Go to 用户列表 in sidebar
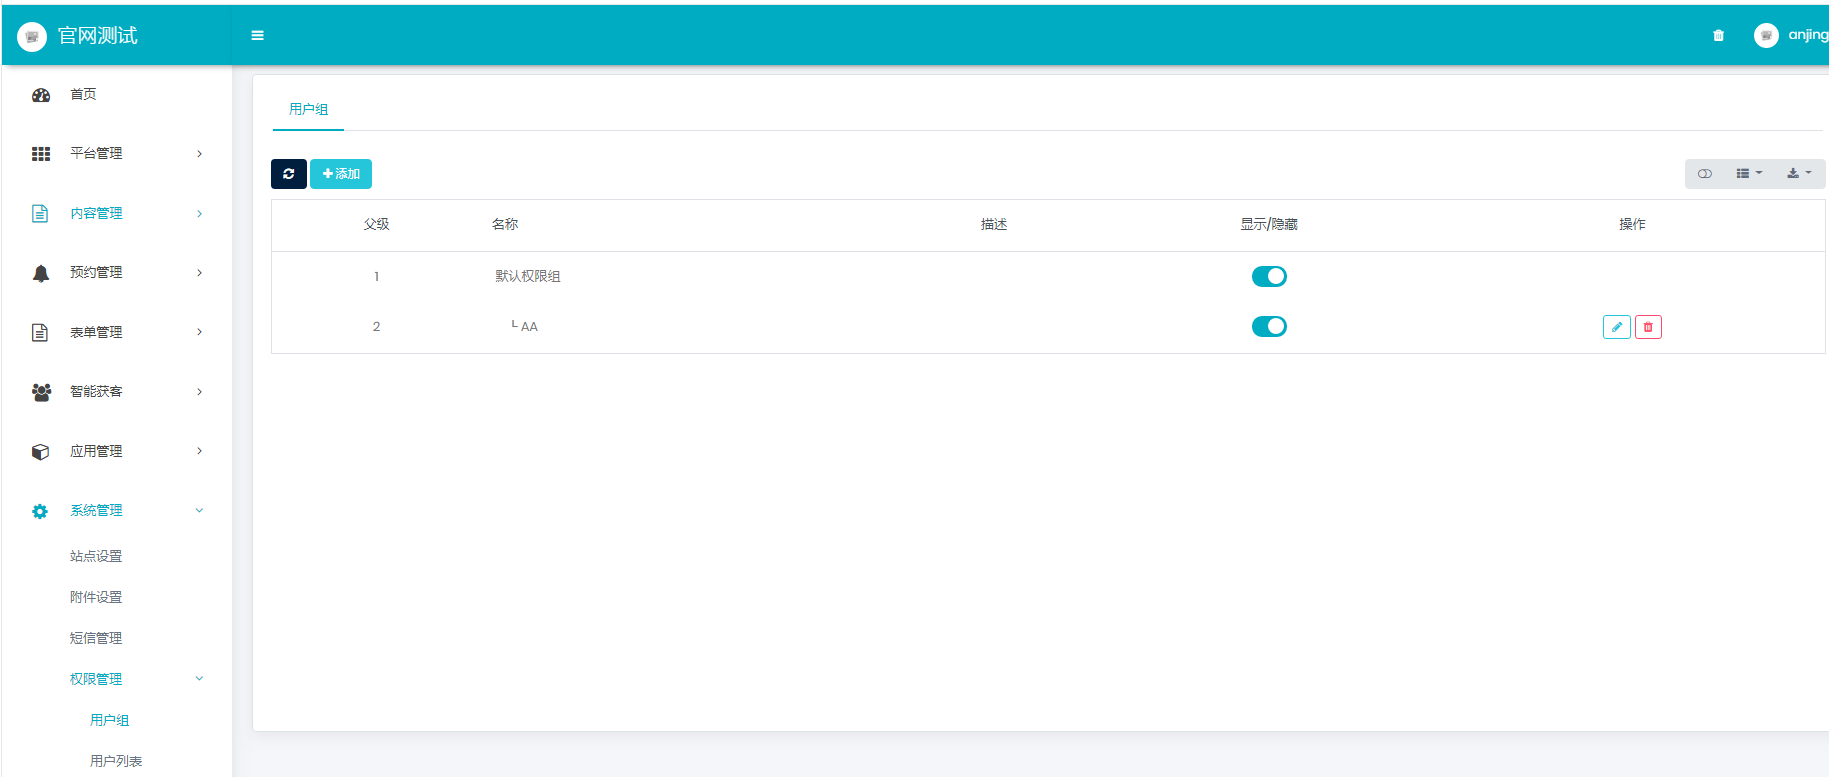Screen dimensions: 1829x777 116,761
